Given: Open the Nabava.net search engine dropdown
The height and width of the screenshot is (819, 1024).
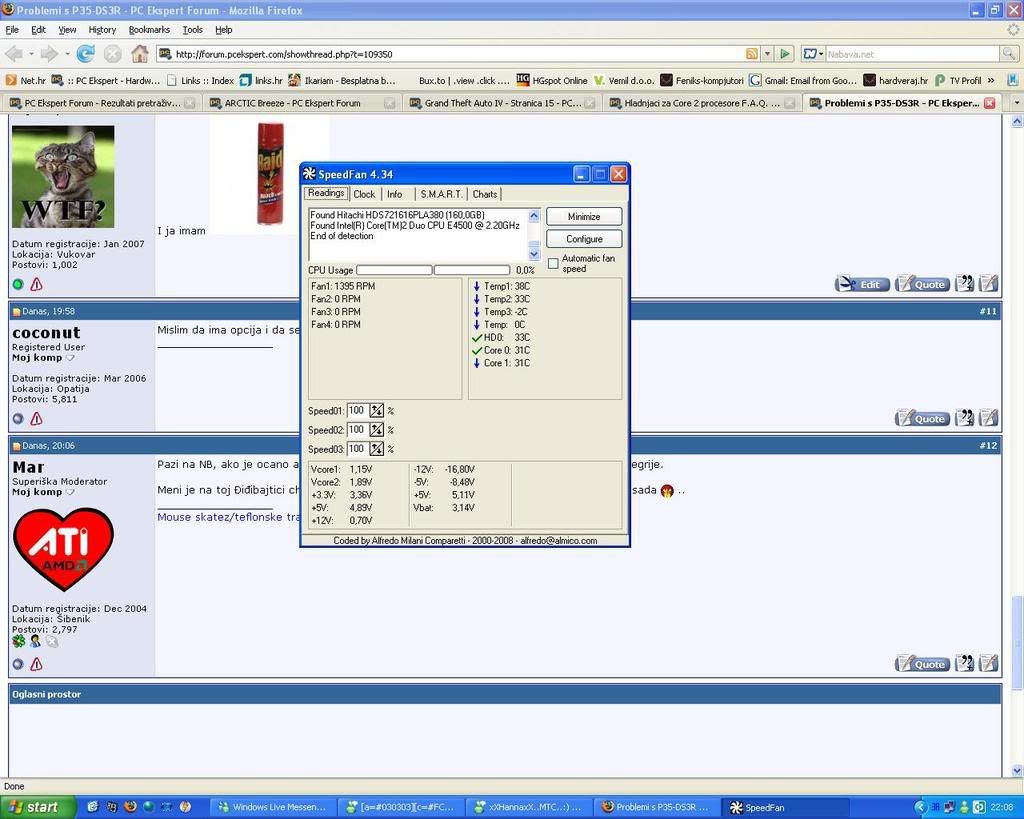Looking at the screenshot, I should 812,54.
